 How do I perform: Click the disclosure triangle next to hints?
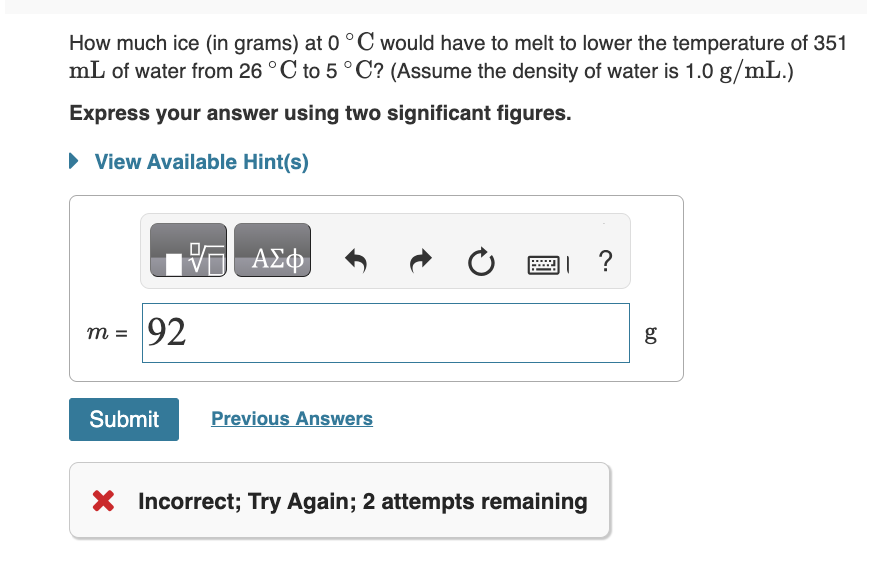click(73, 161)
